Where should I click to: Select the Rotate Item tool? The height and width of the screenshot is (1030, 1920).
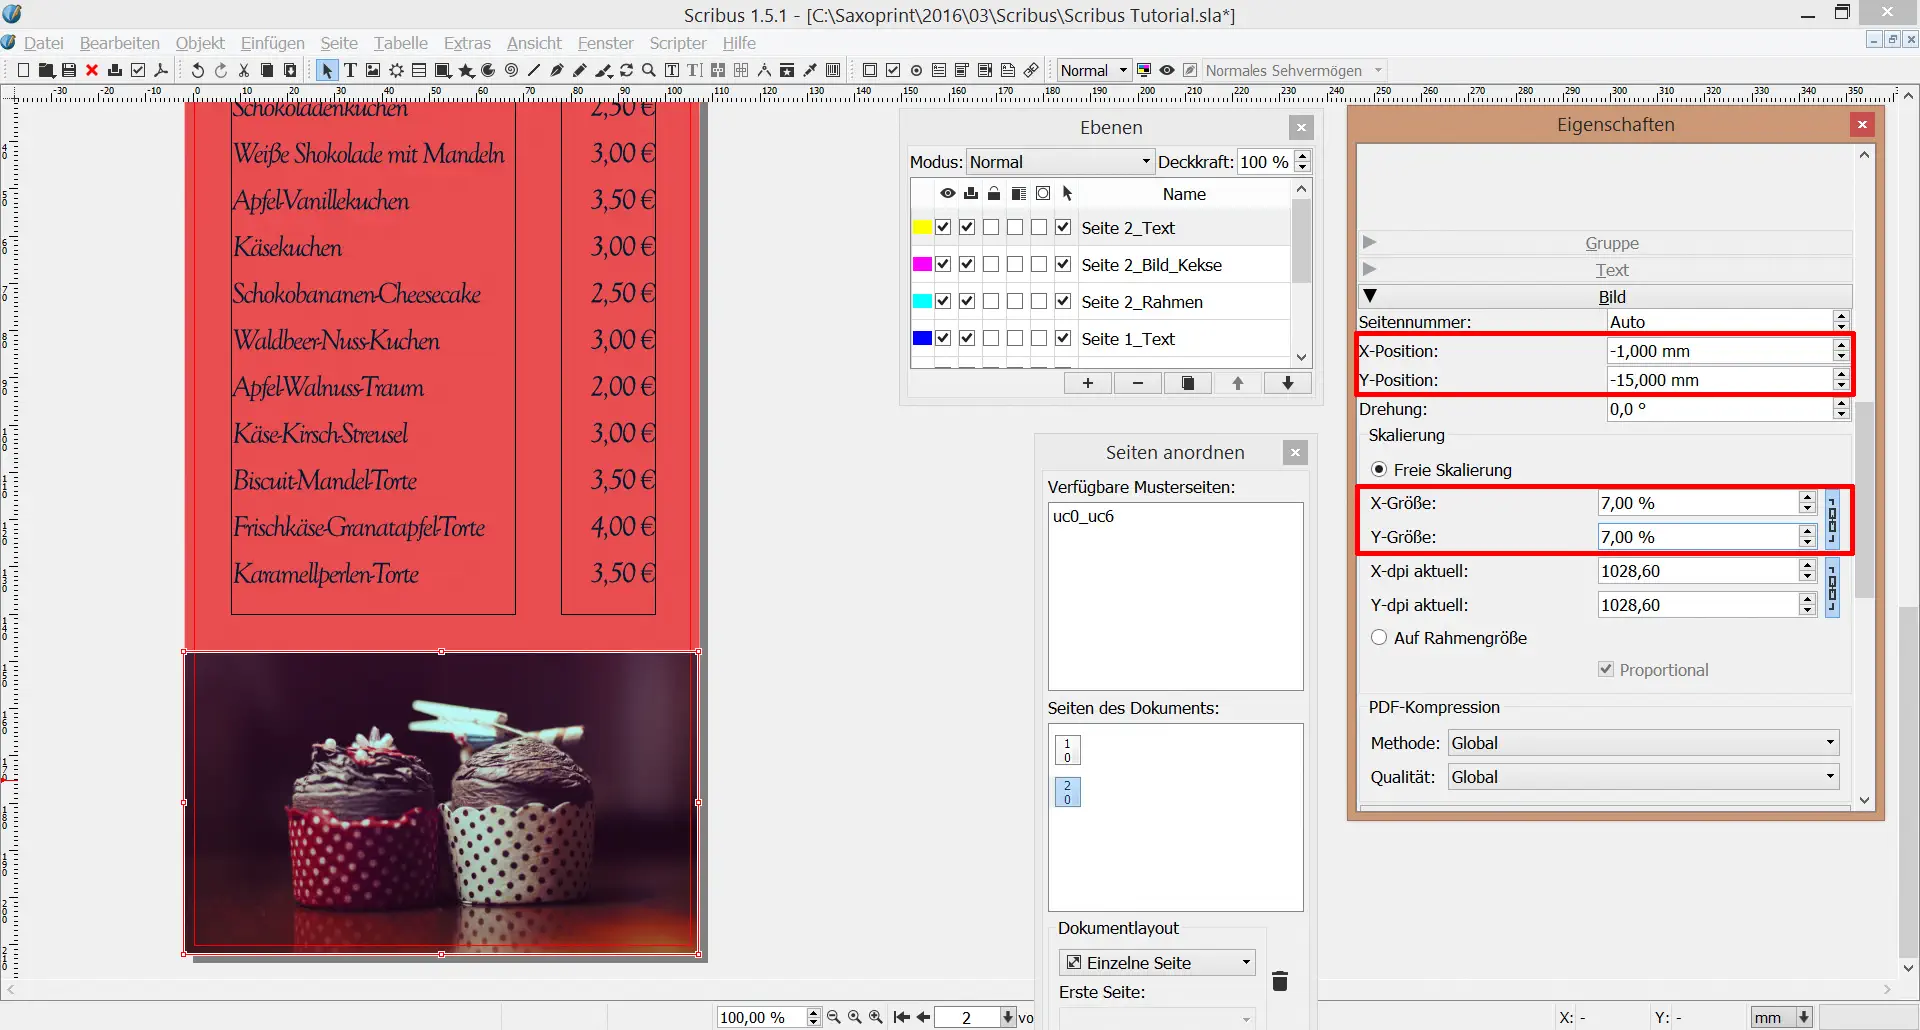[627, 70]
